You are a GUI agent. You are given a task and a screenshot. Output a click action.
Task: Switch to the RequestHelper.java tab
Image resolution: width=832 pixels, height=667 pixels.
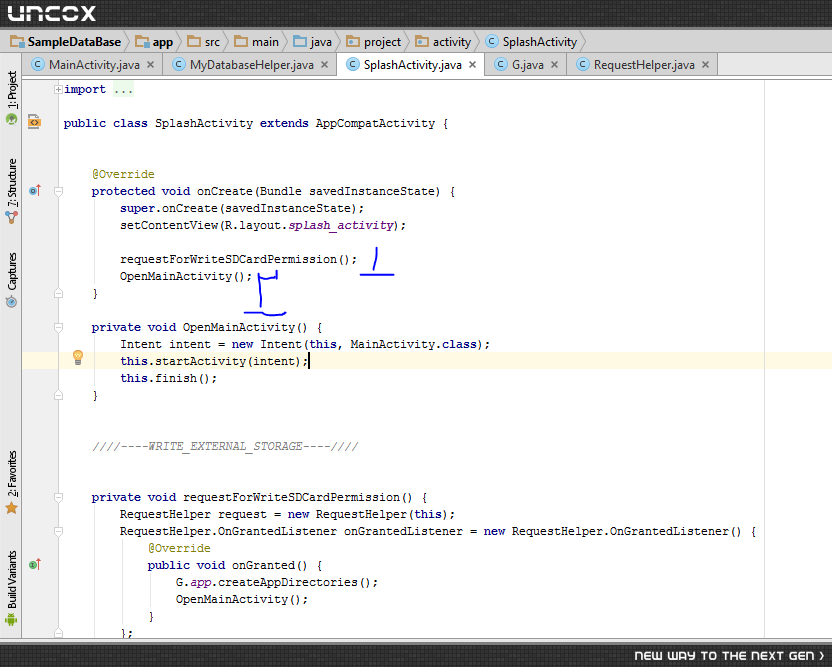click(x=644, y=65)
